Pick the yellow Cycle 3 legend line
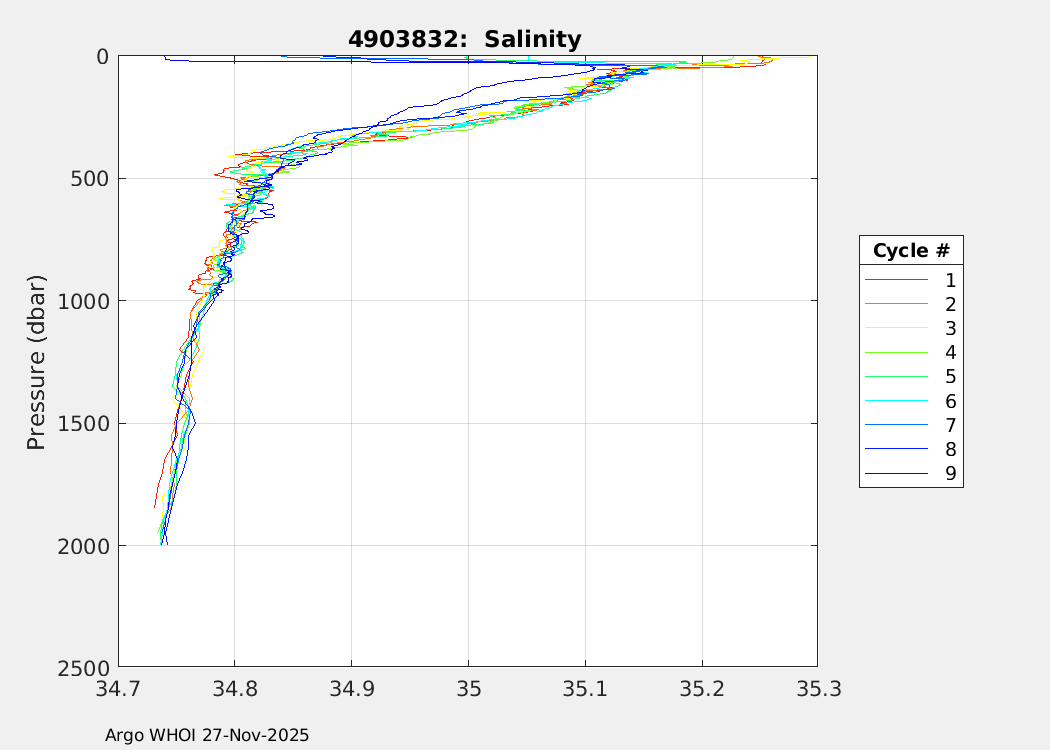 tap(896, 328)
